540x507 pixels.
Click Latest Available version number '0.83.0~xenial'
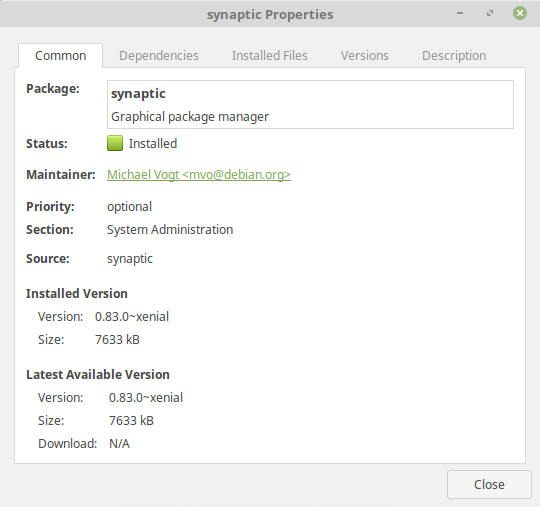tap(146, 397)
